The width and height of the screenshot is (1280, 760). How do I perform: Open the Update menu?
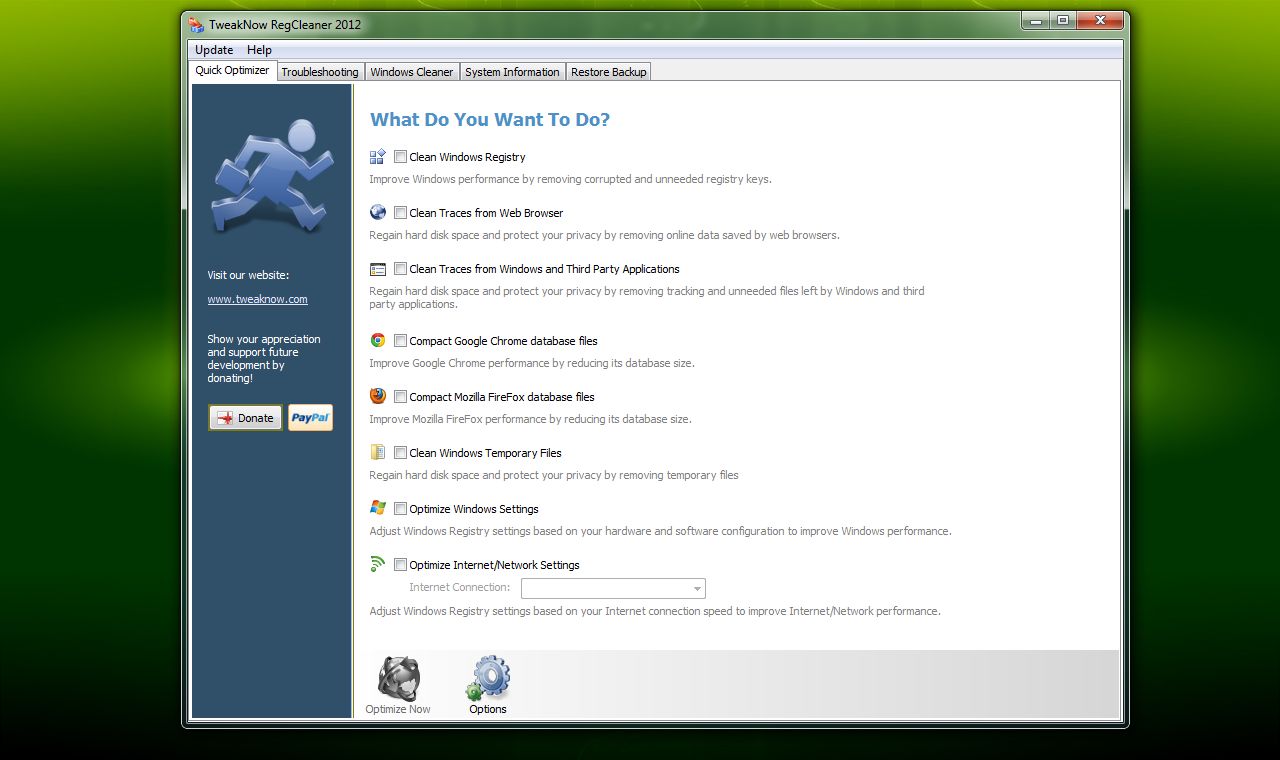pos(213,49)
